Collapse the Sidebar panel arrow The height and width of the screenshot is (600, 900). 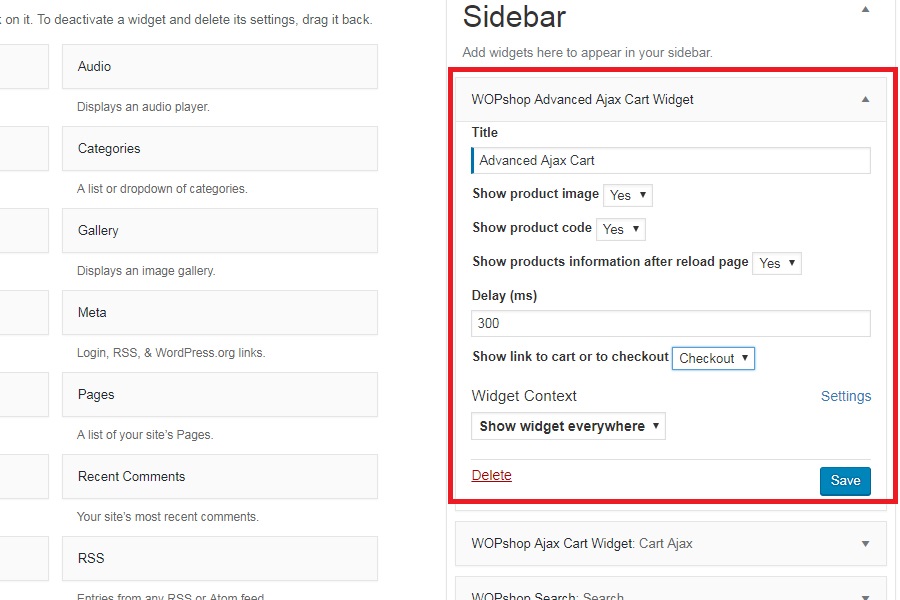[x=865, y=9]
